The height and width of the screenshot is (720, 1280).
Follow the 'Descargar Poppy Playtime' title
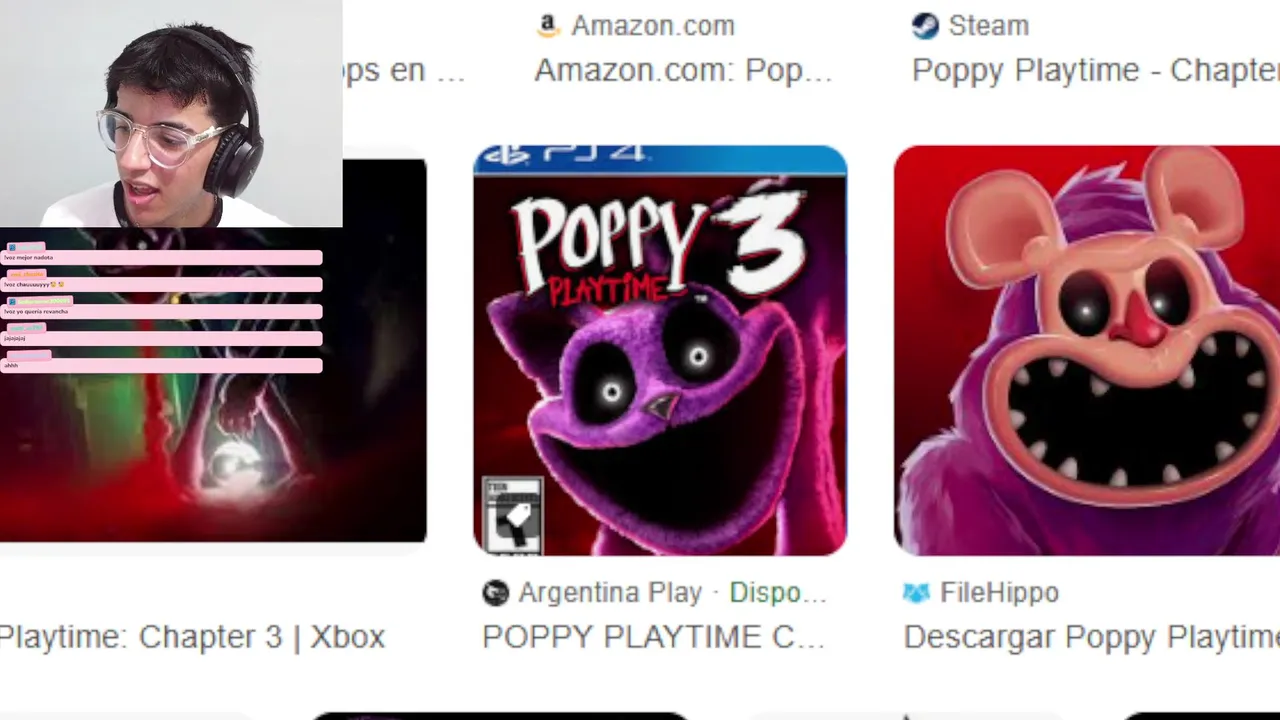pyautogui.click(x=1091, y=637)
